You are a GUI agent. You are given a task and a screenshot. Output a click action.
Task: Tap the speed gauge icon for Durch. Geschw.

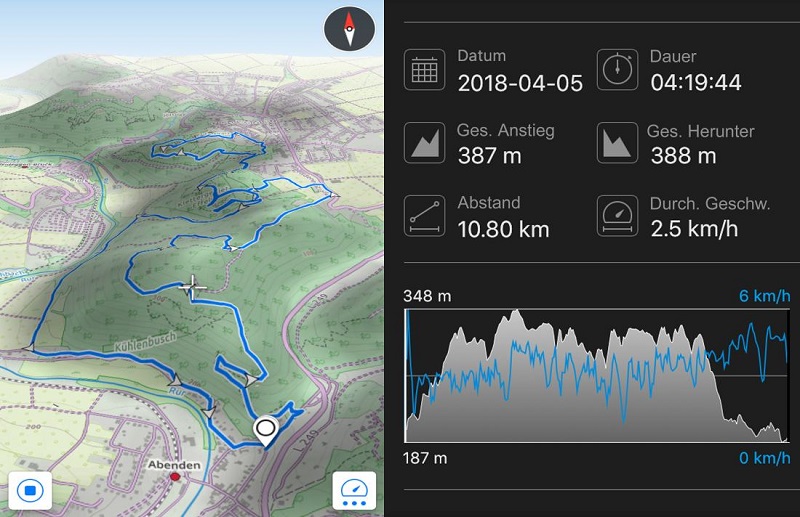[x=617, y=216]
